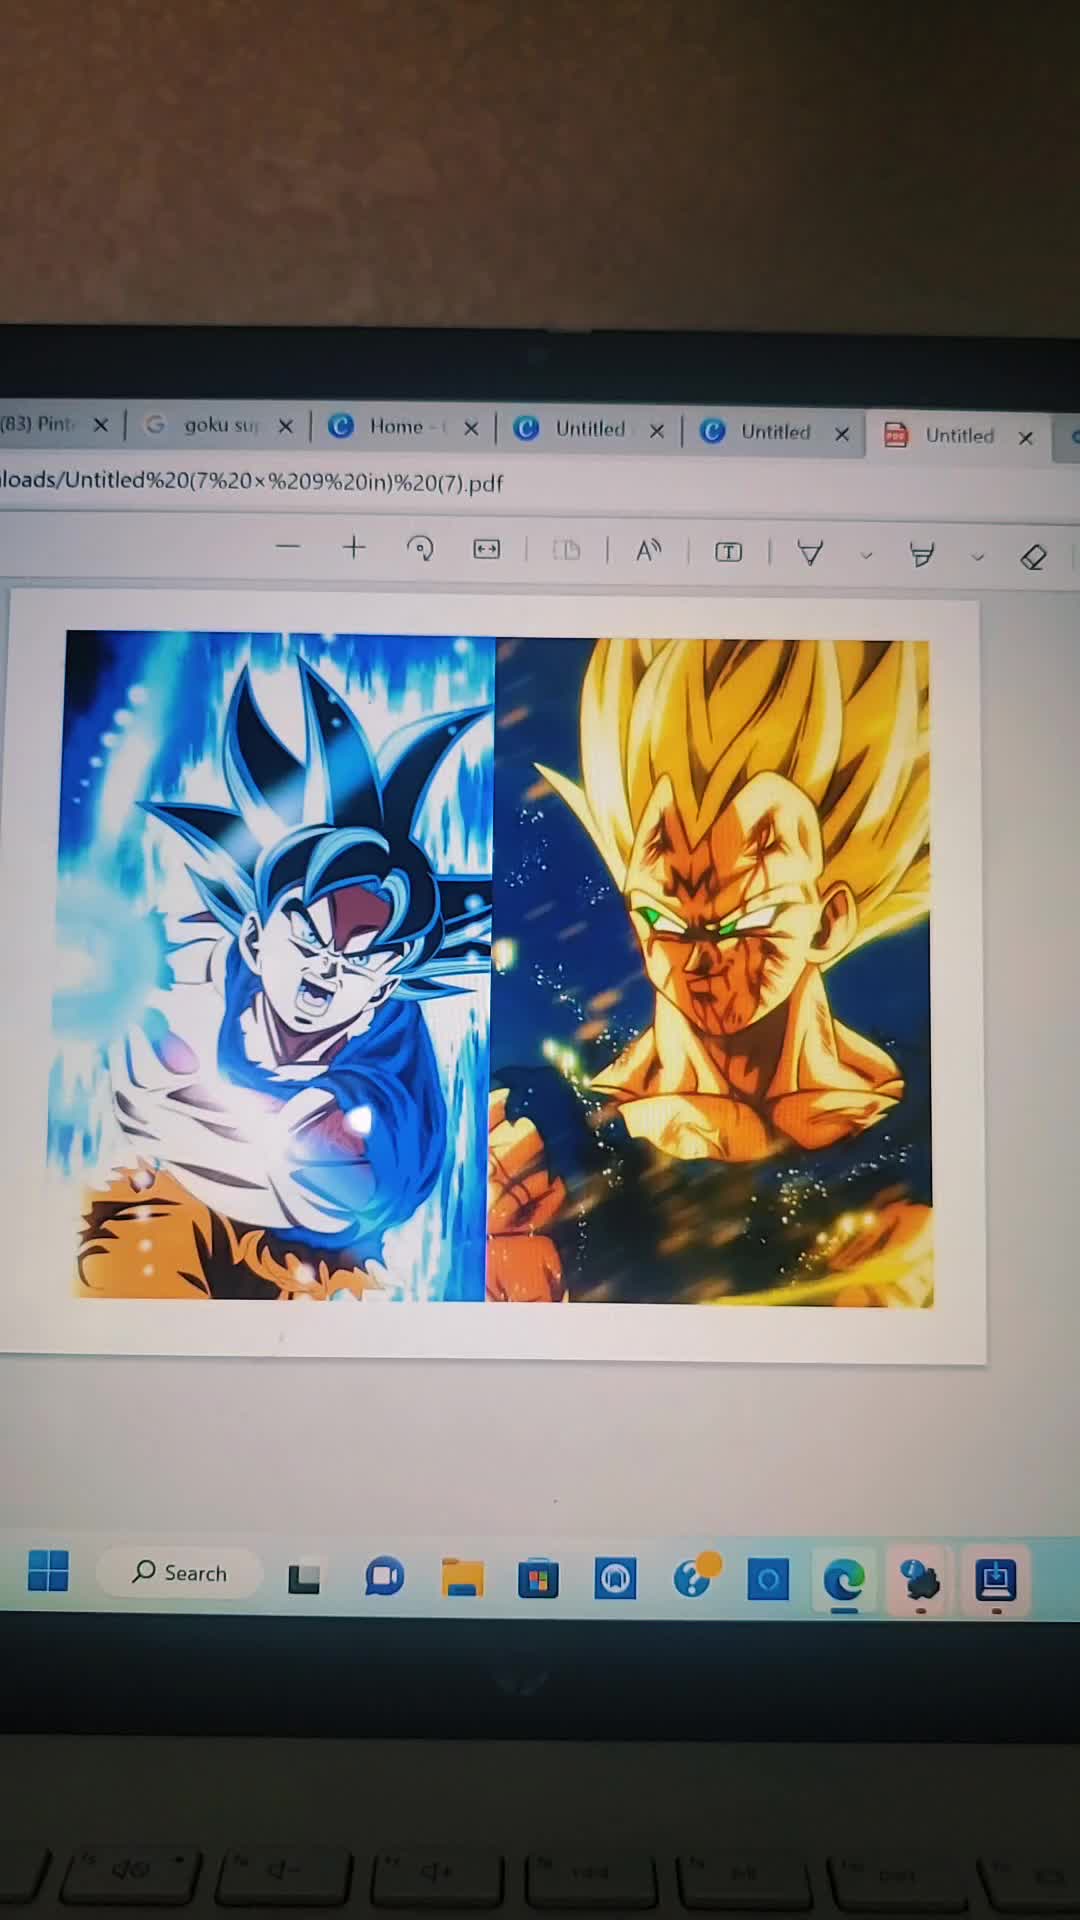Open the download app on taskbar
Image resolution: width=1080 pixels, height=1920 pixels.
996,1581
